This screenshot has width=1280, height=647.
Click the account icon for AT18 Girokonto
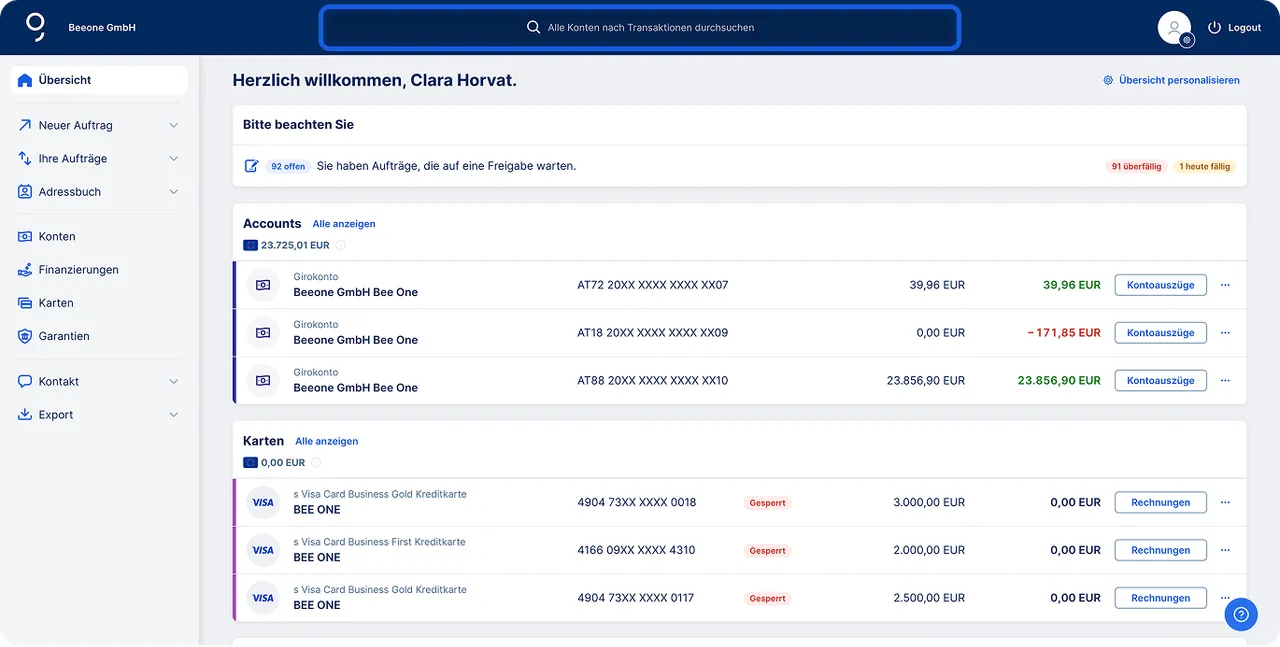(263, 333)
